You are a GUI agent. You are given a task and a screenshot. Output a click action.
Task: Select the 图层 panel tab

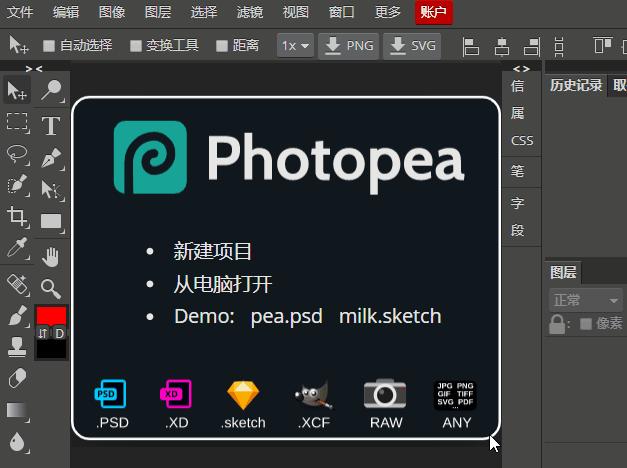coord(563,272)
